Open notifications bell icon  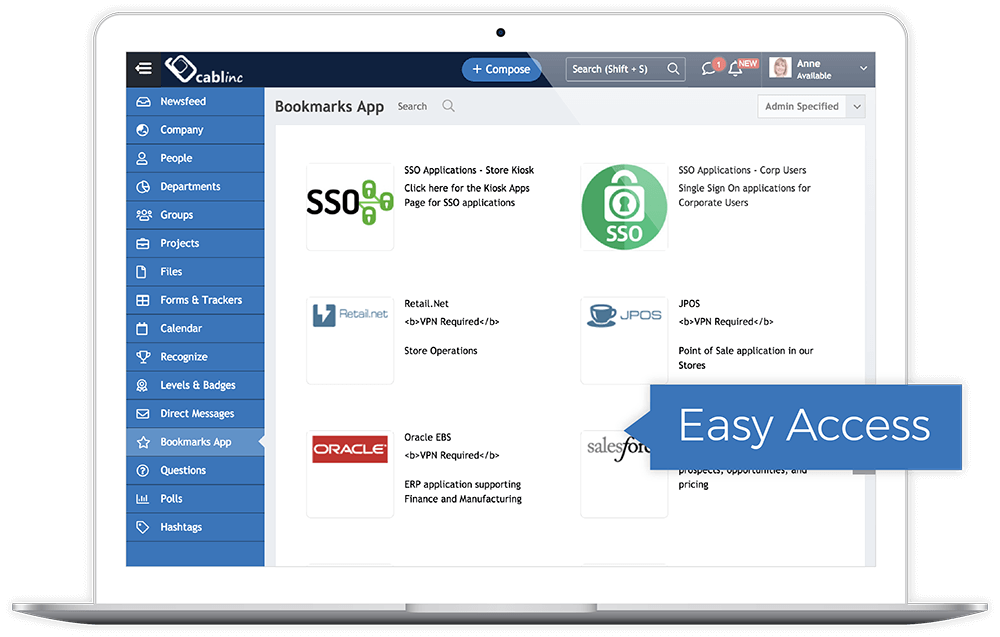(x=735, y=68)
